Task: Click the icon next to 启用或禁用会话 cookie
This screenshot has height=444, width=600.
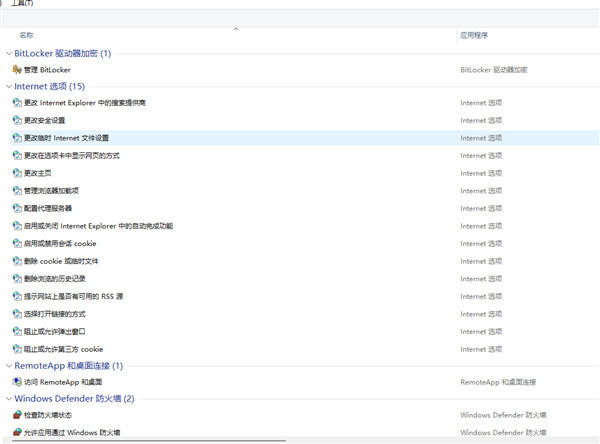Action: tap(17, 243)
